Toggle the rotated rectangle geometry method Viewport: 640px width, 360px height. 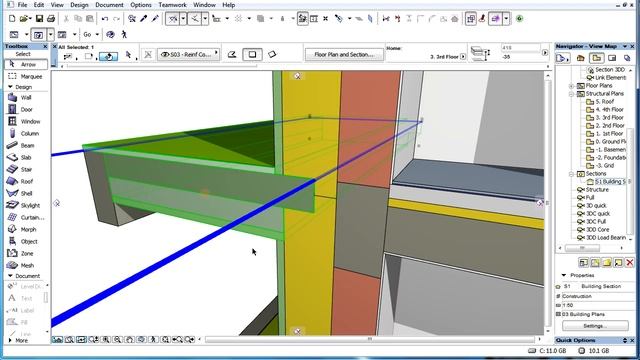[x=272, y=54]
